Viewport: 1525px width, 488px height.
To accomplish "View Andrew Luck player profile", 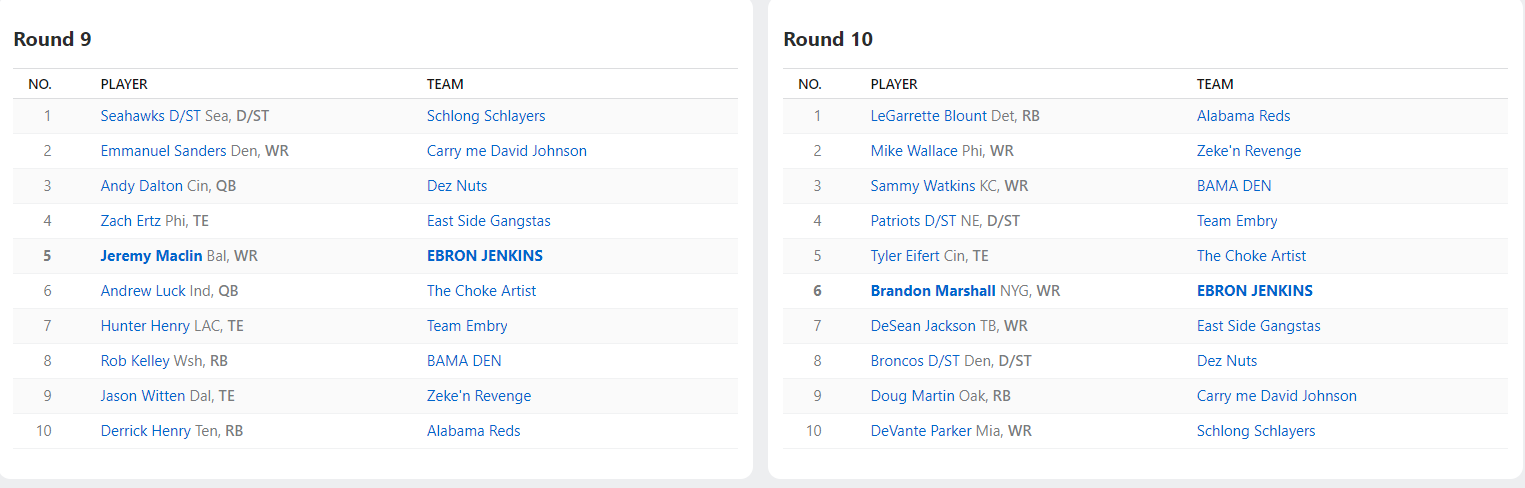I will pyautogui.click(x=143, y=291).
